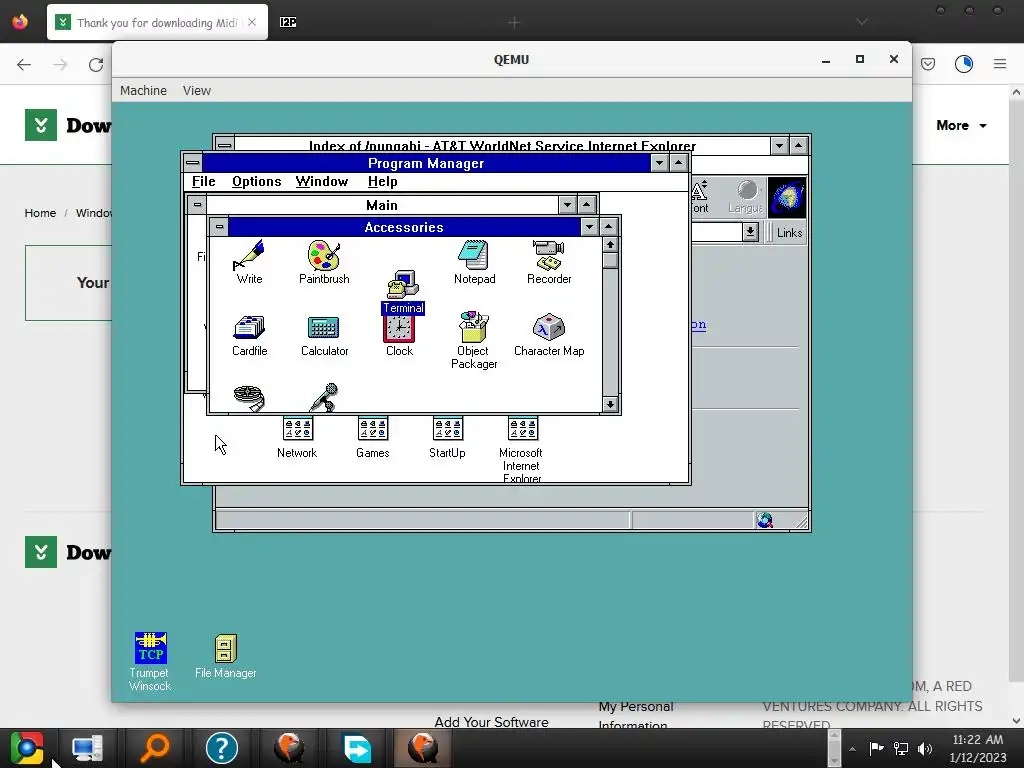This screenshot has height=768, width=1024.
Task: Open the Window menu
Action: coord(321,182)
